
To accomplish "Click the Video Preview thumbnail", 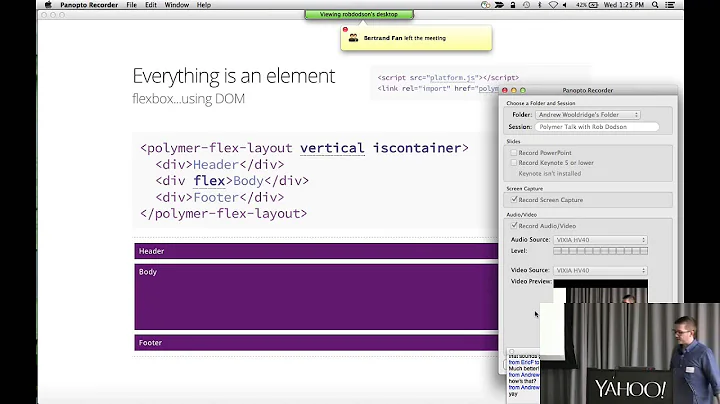I will pyautogui.click(x=601, y=291).
